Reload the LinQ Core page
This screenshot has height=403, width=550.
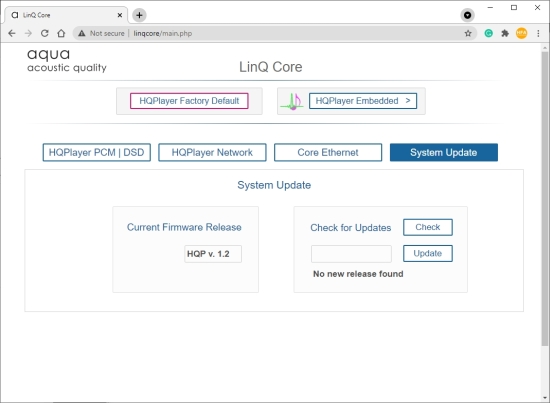click(45, 33)
